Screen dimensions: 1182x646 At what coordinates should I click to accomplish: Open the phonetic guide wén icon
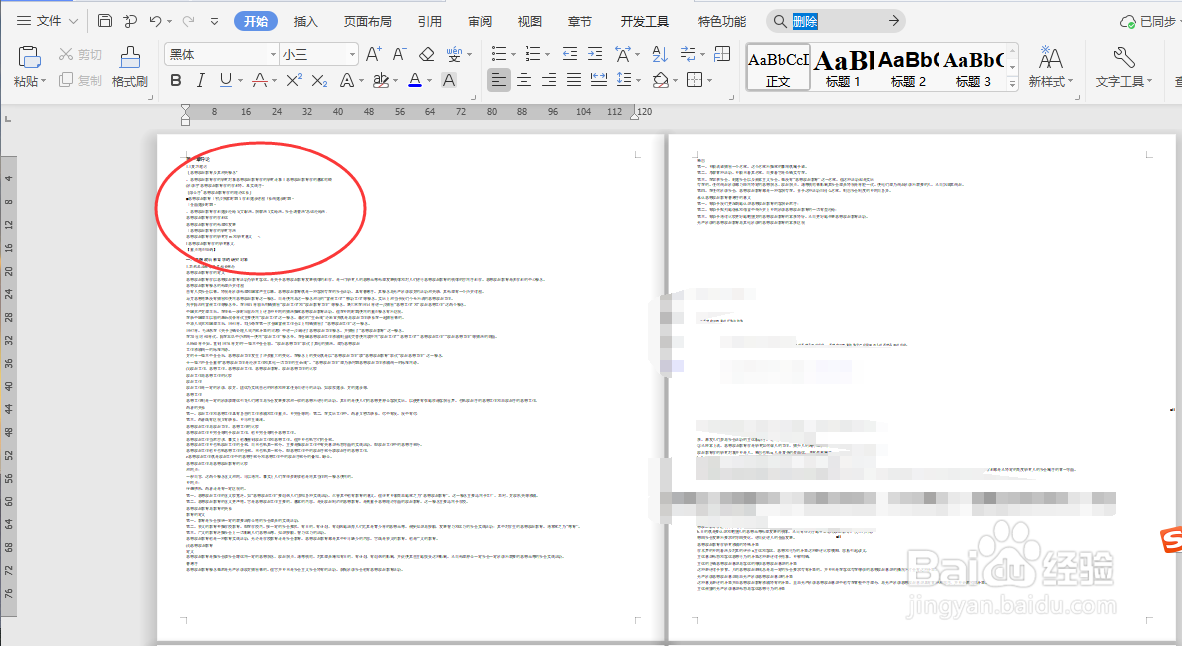click(x=454, y=54)
